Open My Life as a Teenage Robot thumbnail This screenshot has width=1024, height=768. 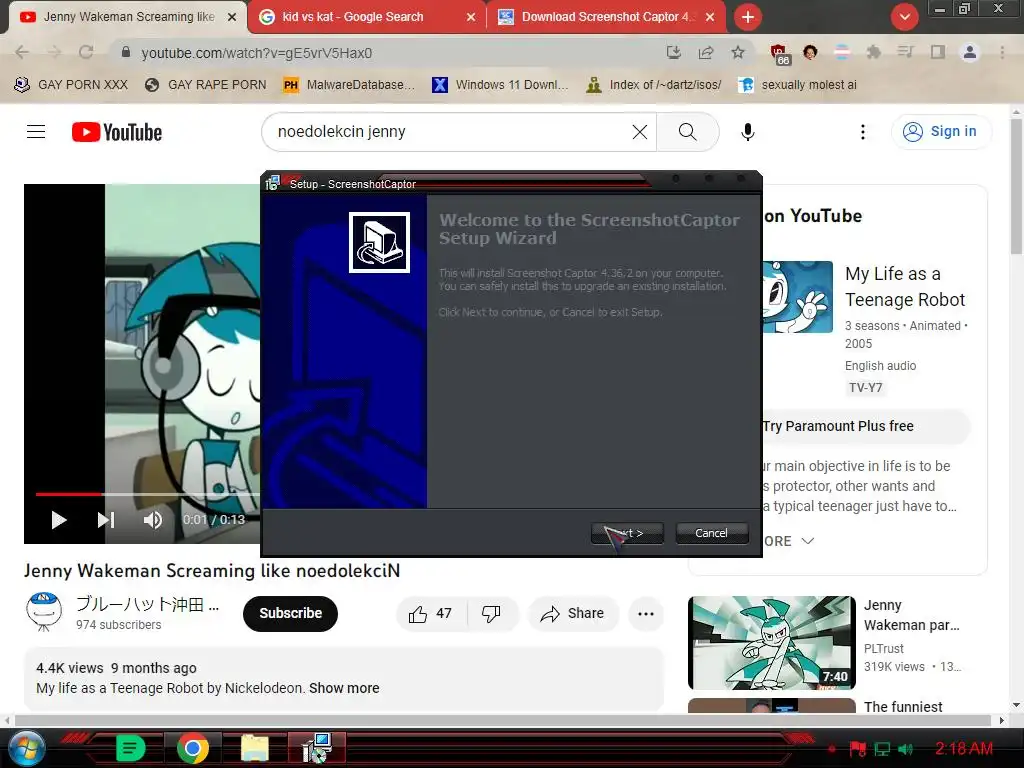tap(797, 297)
